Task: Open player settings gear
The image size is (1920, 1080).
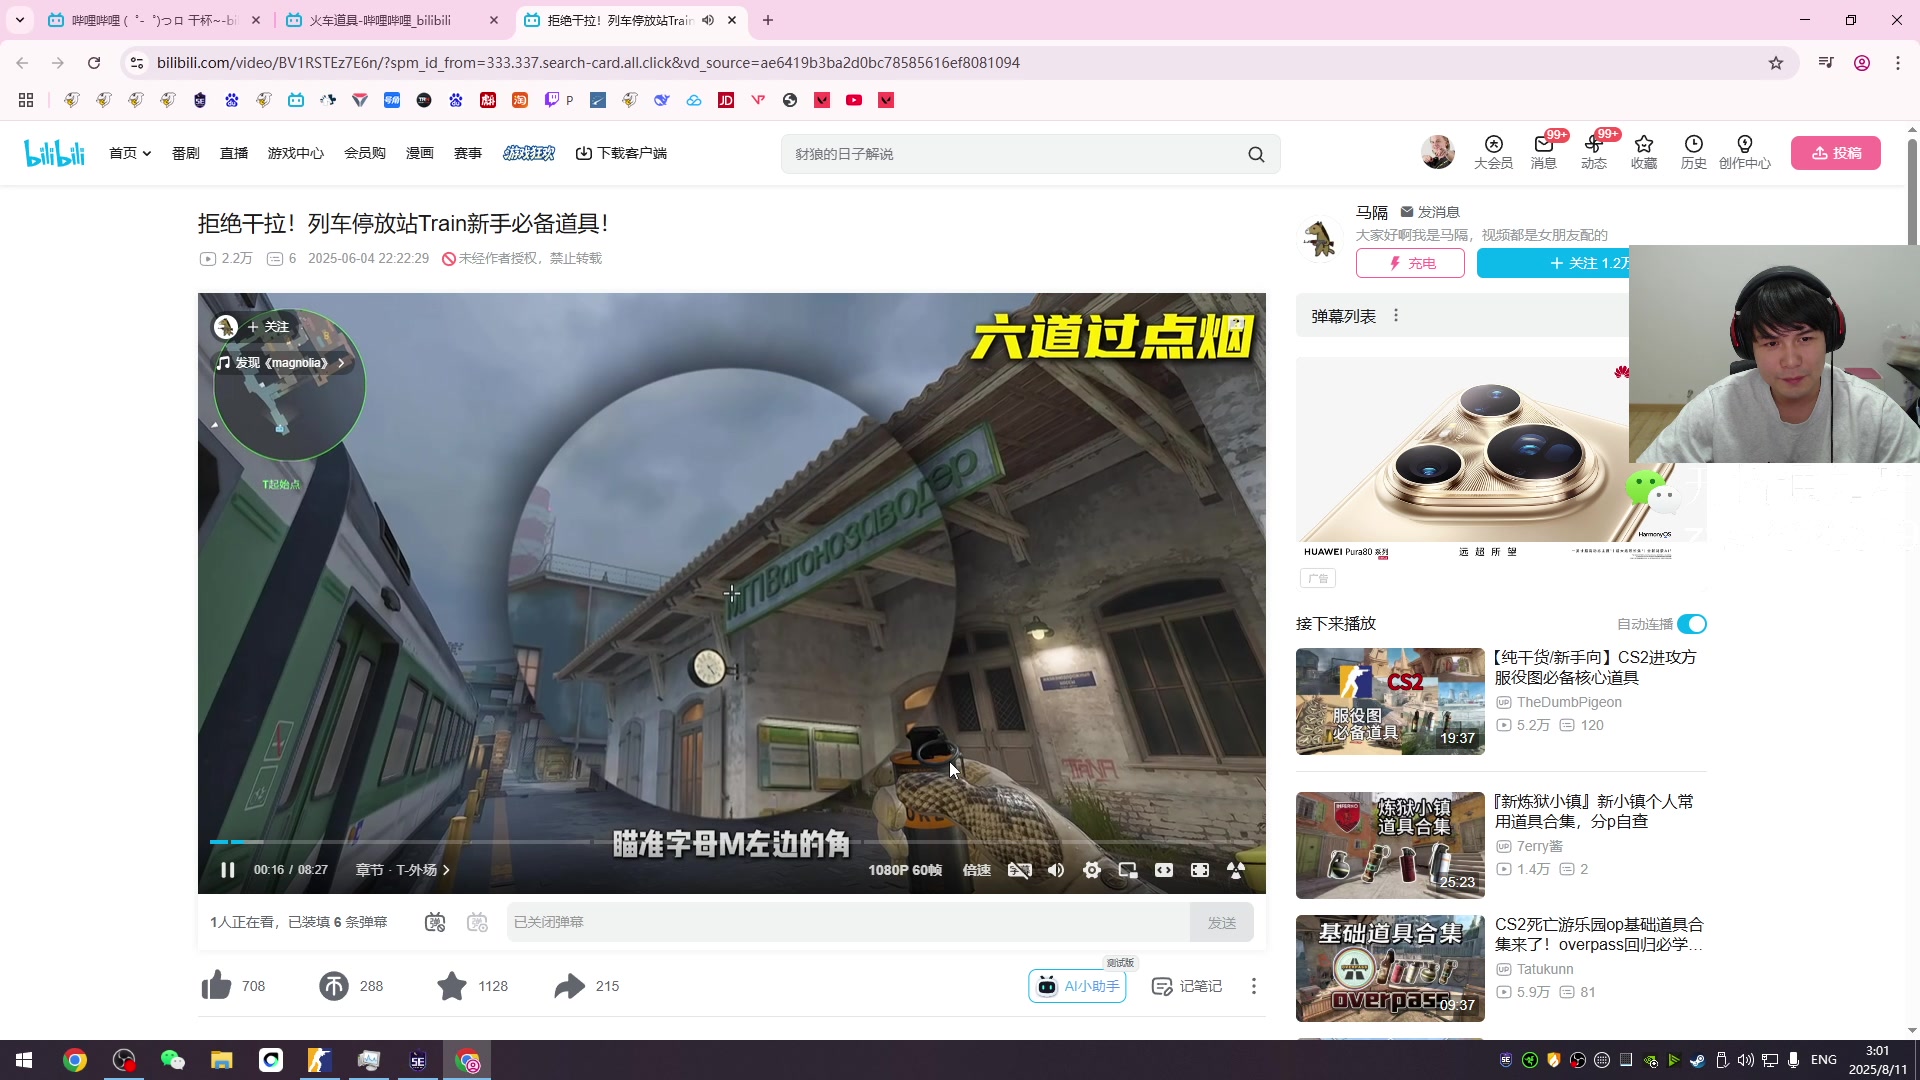Action: (x=1092, y=870)
